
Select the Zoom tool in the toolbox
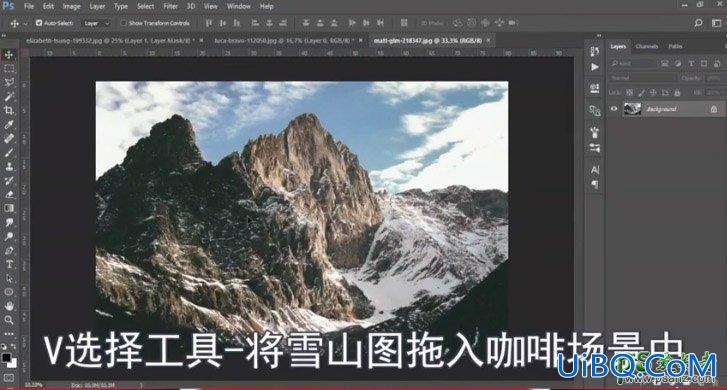pyautogui.click(x=9, y=320)
